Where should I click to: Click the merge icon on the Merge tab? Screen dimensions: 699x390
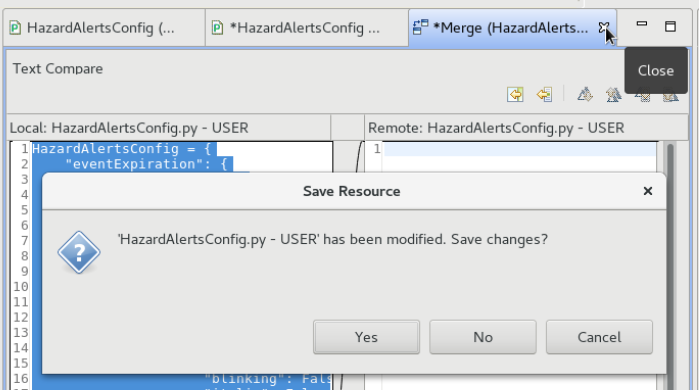point(420,27)
